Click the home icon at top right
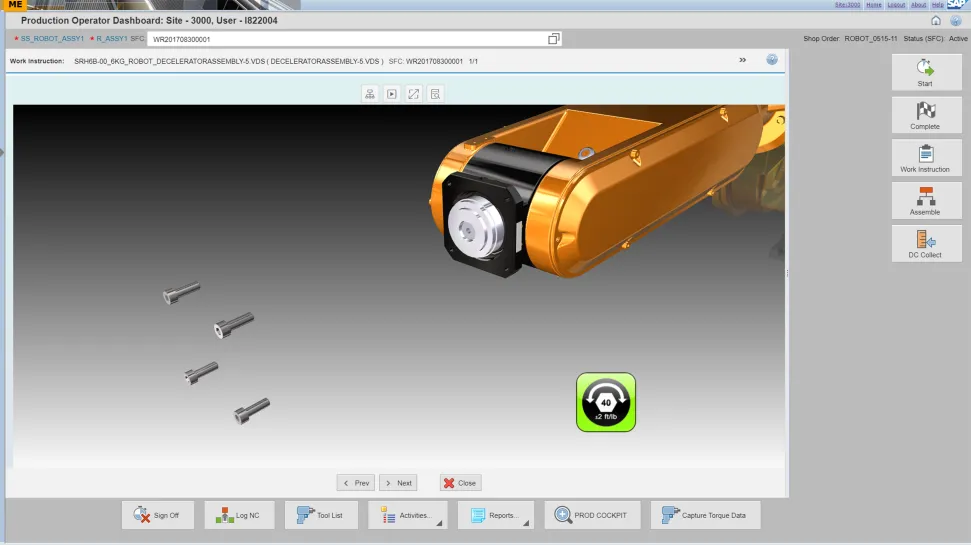 [x=935, y=20]
